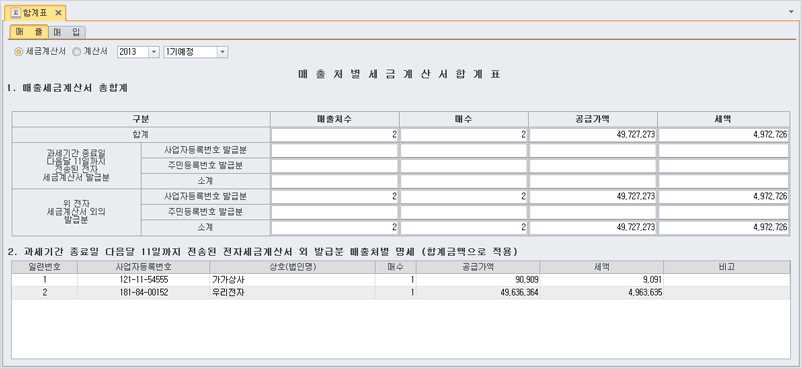Open the 2013 year dropdown
The image size is (802, 369).
pyautogui.click(x=153, y=52)
